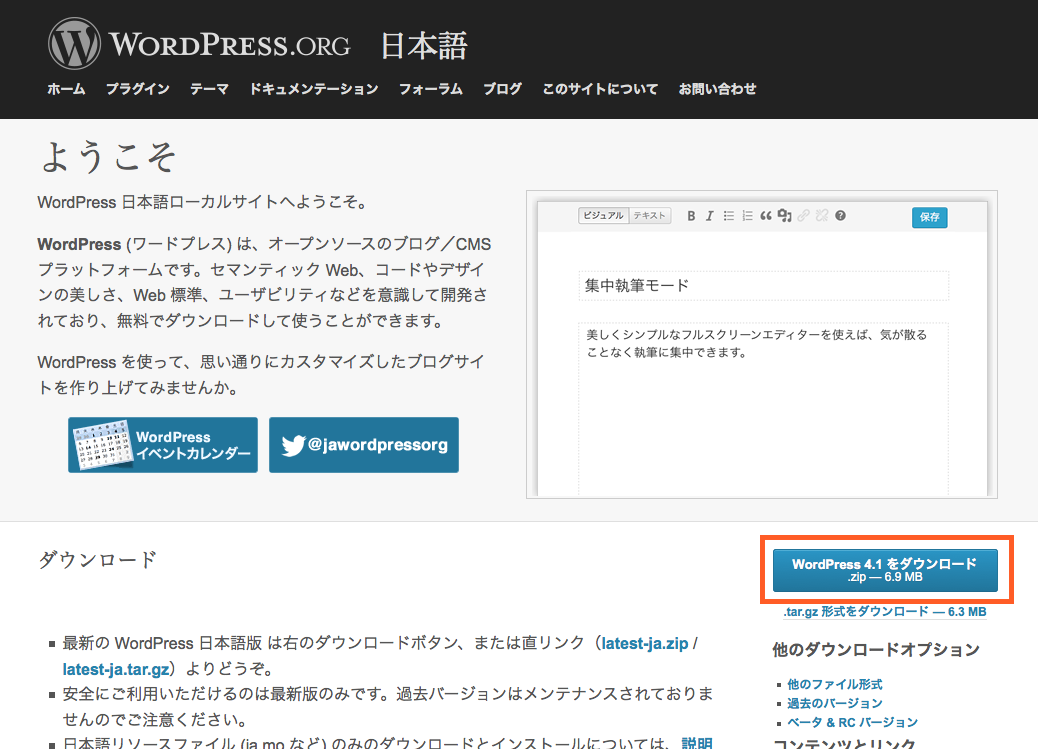This screenshot has height=749, width=1038.
Task: Insert a numbered list in editor
Action: point(747,216)
